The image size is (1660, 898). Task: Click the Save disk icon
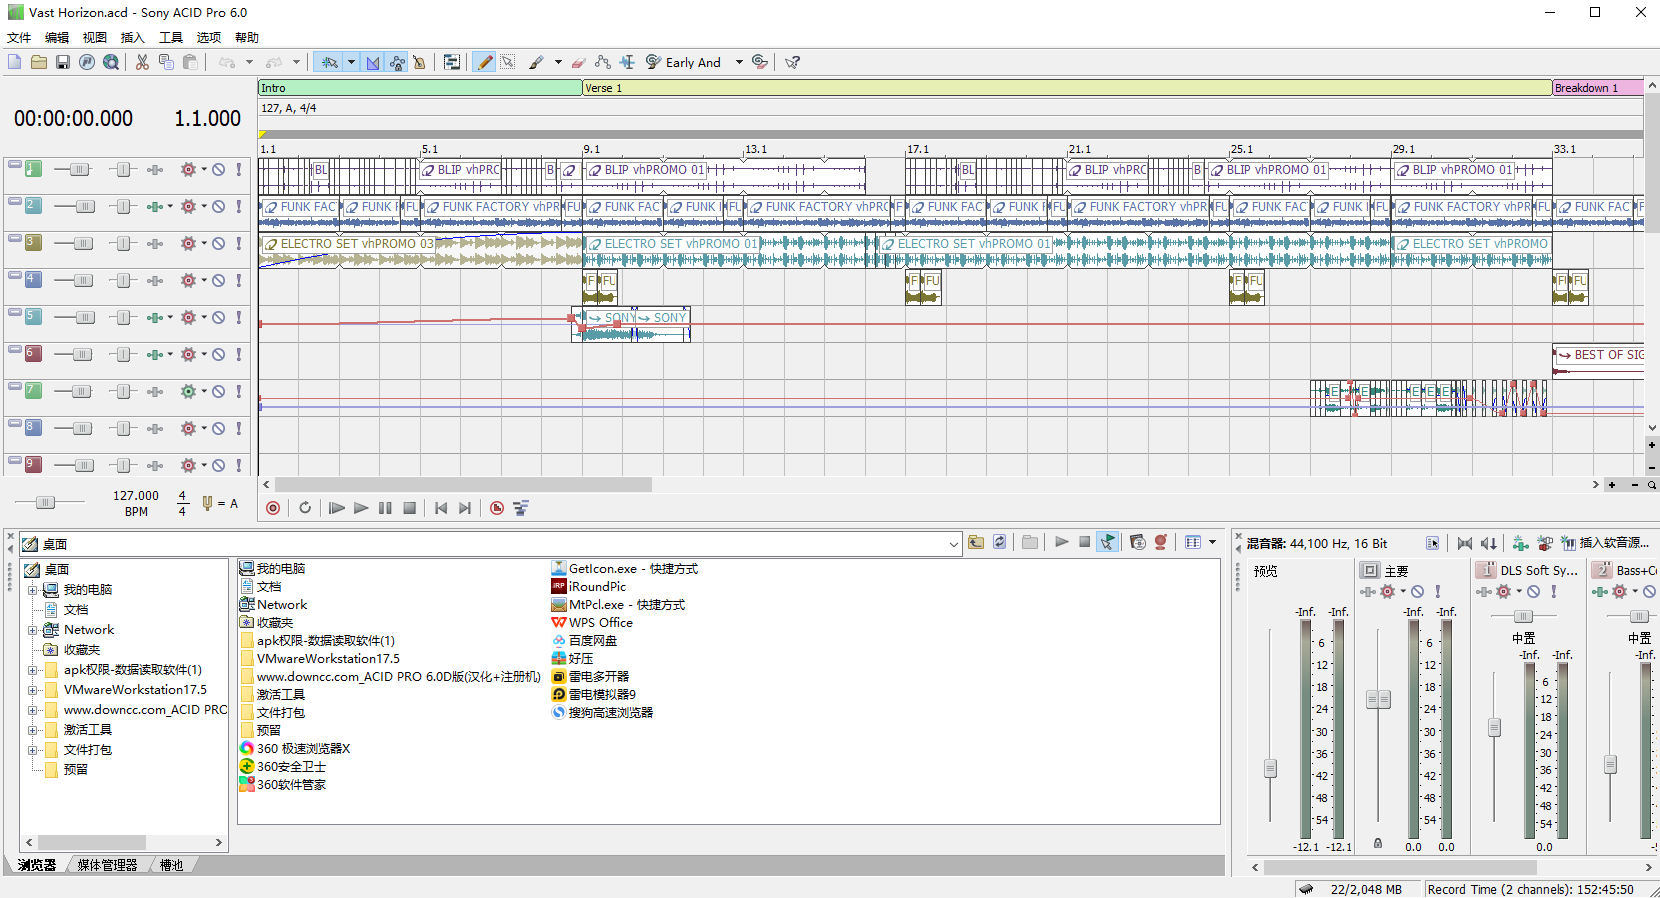coord(63,62)
